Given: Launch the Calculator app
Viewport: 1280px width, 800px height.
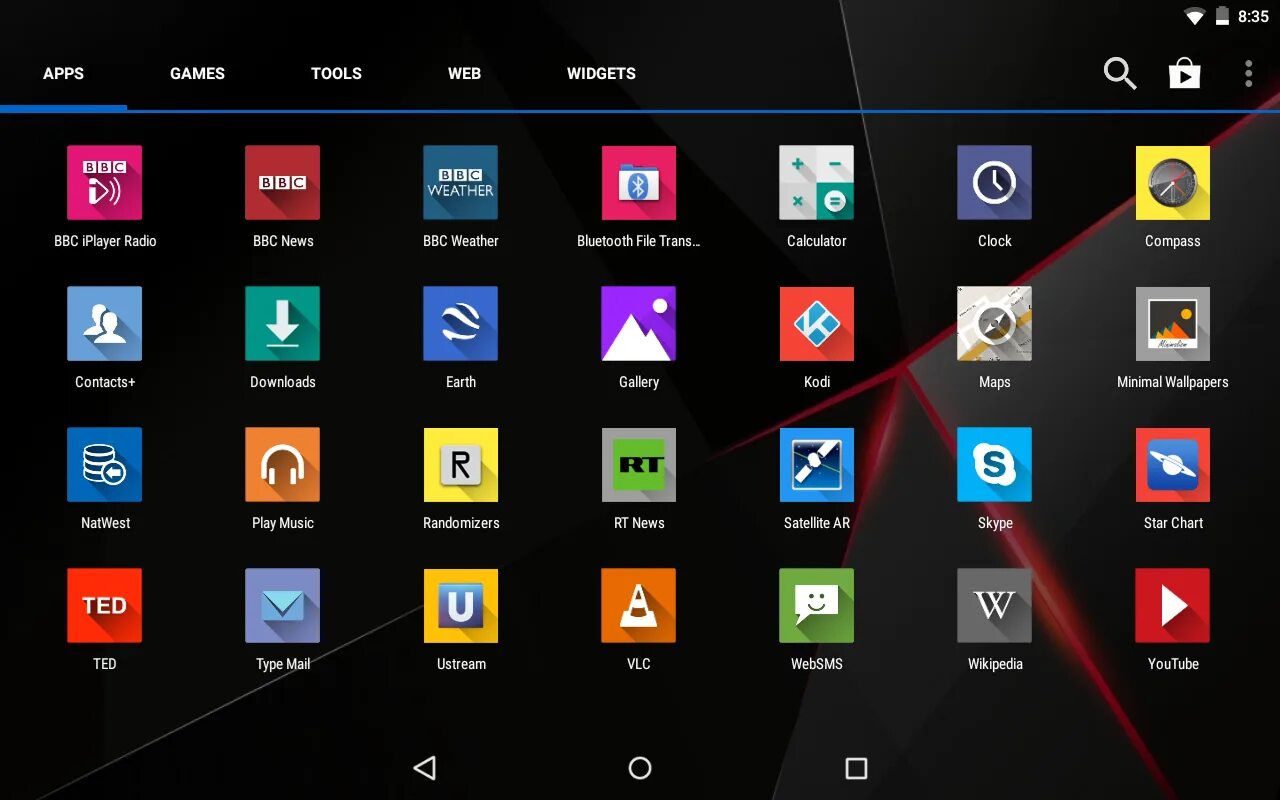Looking at the screenshot, I should click(x=817, y=183).
